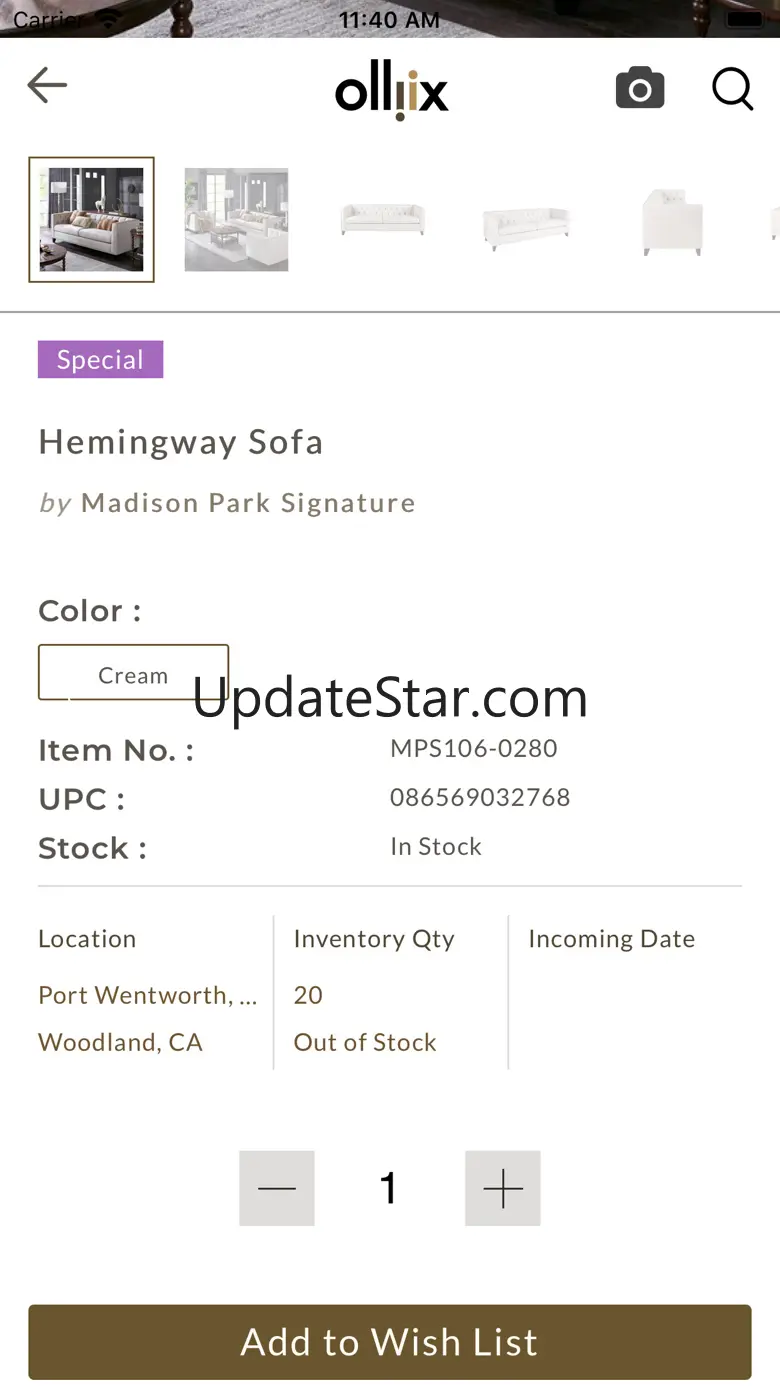Tap the Olliix logo

(x=391, y=92)
